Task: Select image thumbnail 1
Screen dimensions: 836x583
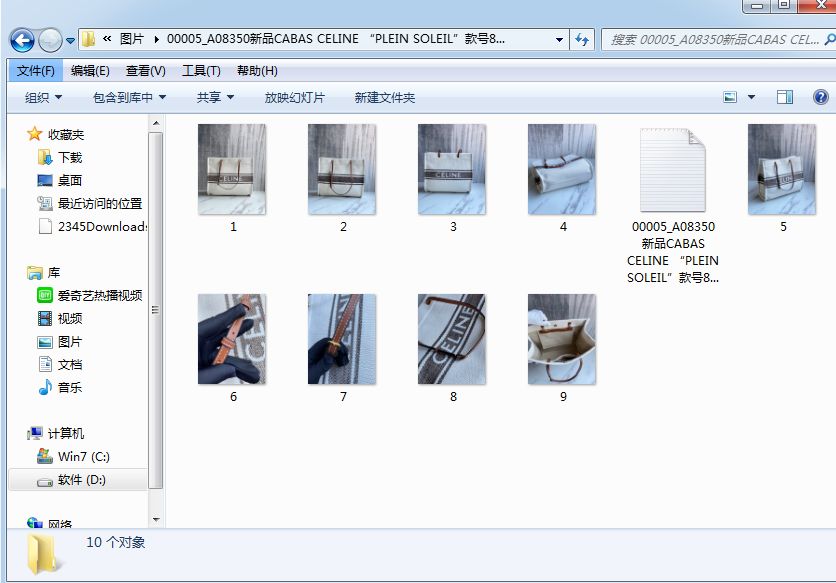Action: (232, 170)
